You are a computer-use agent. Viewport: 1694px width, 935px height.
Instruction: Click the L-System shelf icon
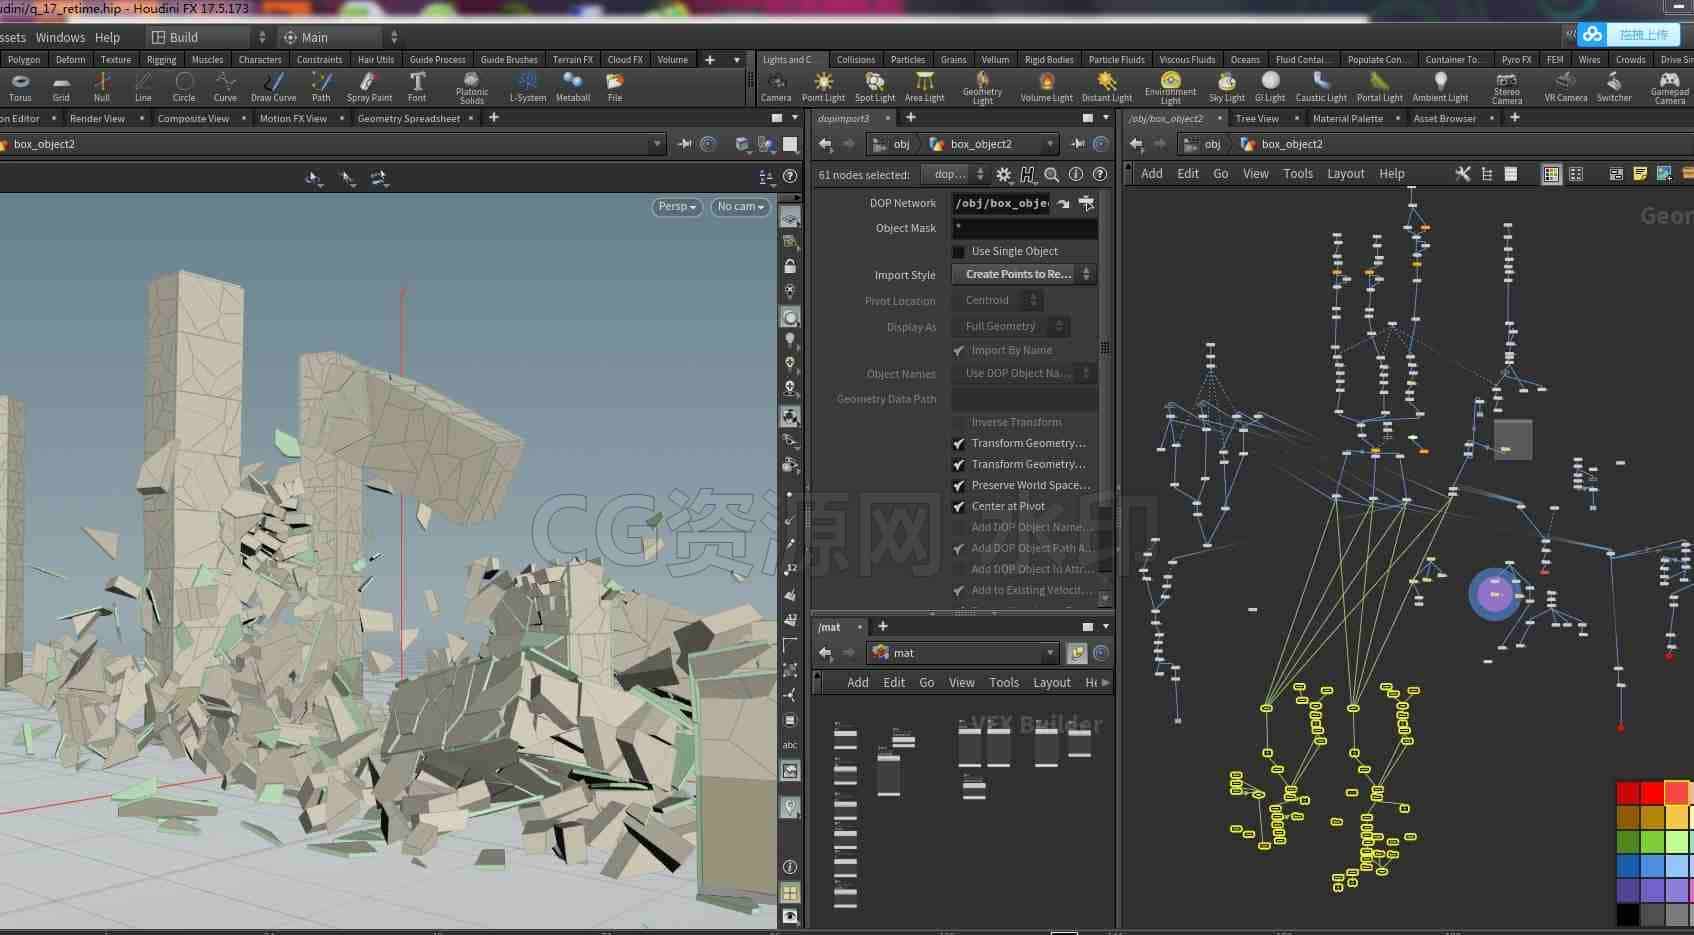pos(527,87)
